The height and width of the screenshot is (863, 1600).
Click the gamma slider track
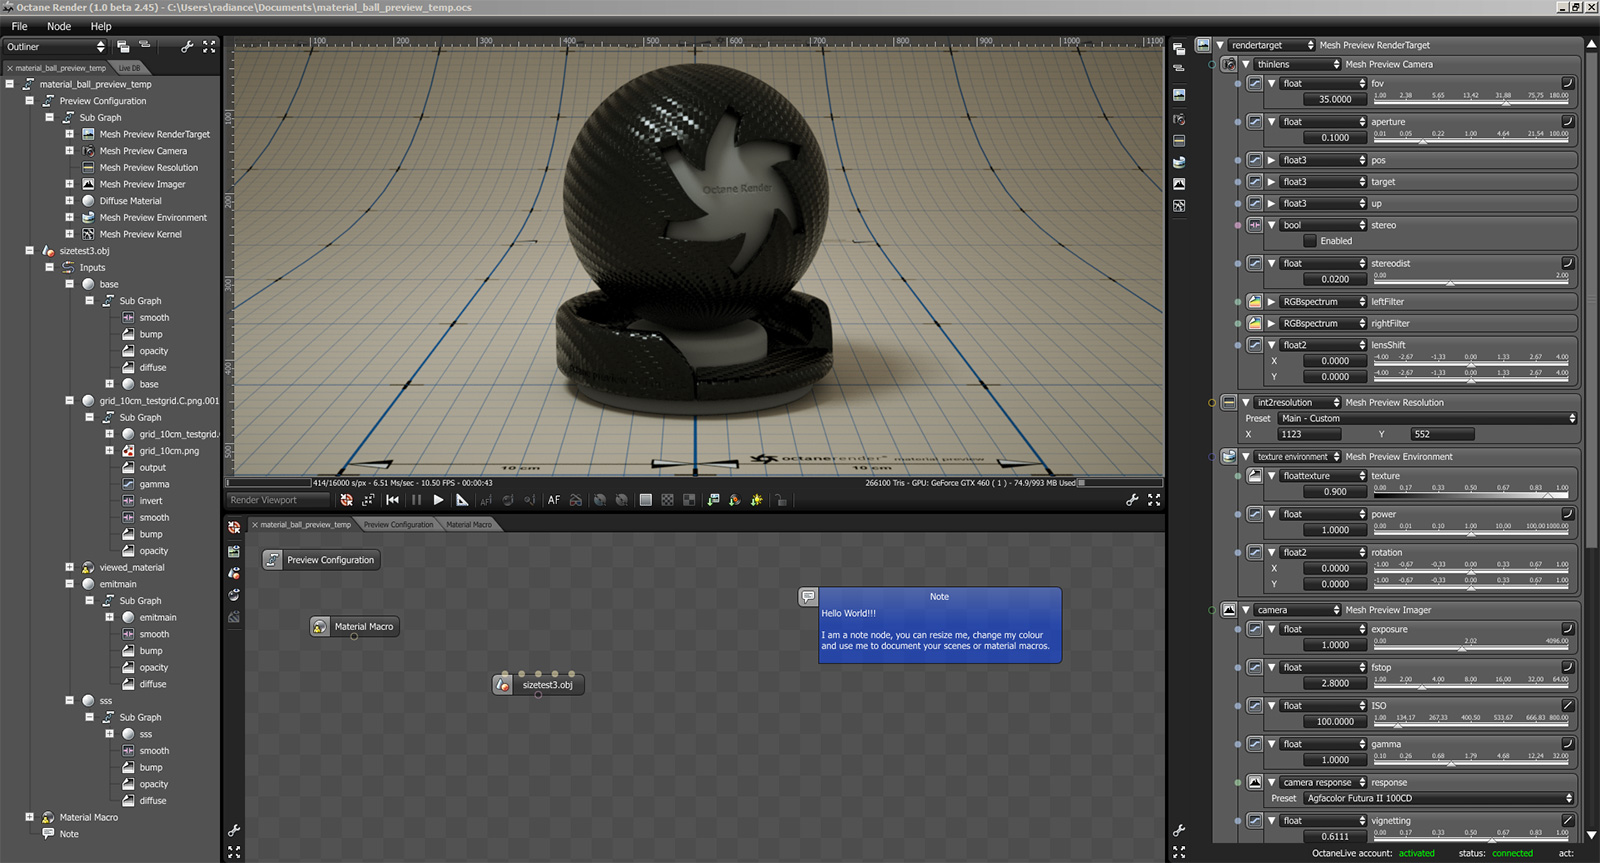coord(1472,762)
